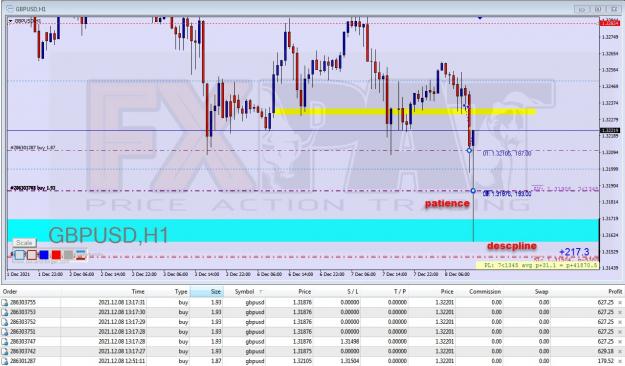Select order icon for order 286303753
Viewport: 625px width, 366px height.
[5, 312]
